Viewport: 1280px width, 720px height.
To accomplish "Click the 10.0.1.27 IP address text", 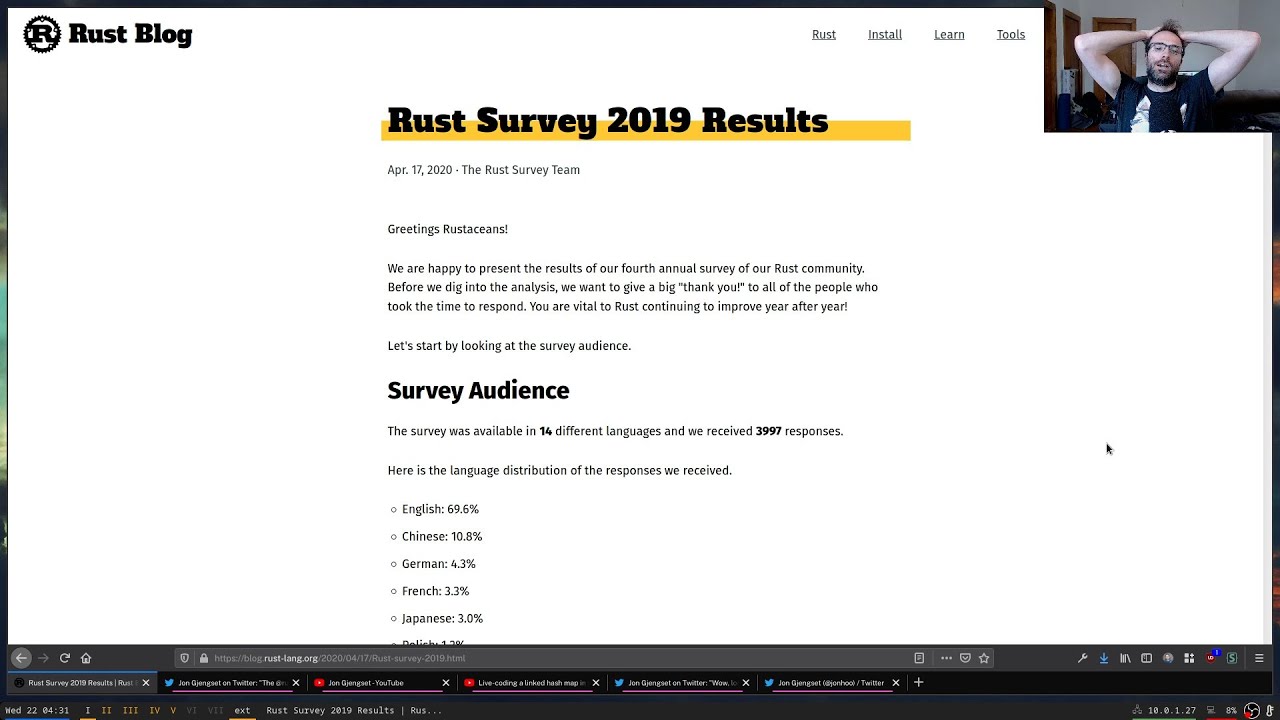I will tap(1172, 711).
